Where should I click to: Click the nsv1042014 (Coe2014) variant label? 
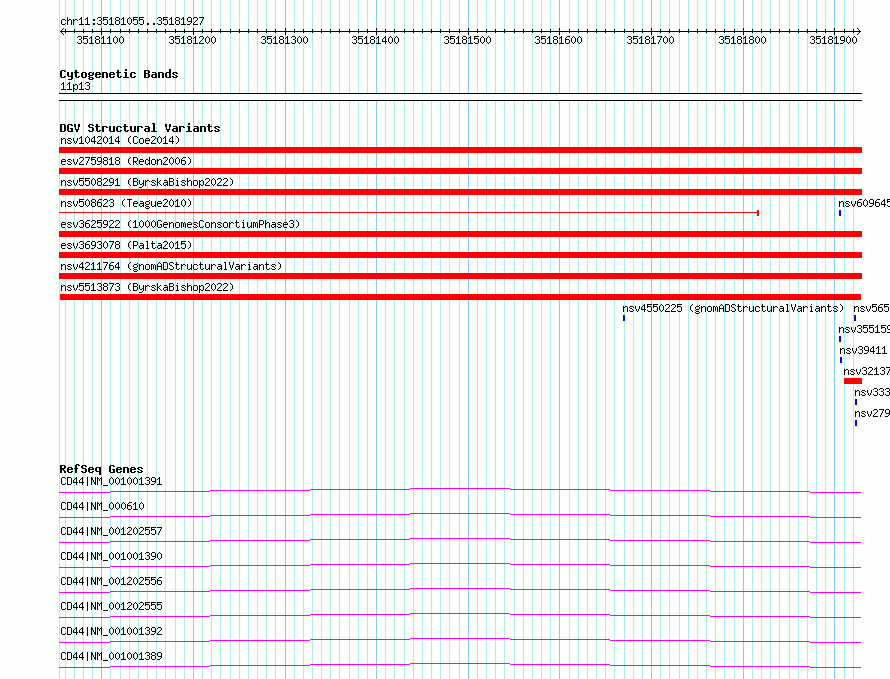120,140
